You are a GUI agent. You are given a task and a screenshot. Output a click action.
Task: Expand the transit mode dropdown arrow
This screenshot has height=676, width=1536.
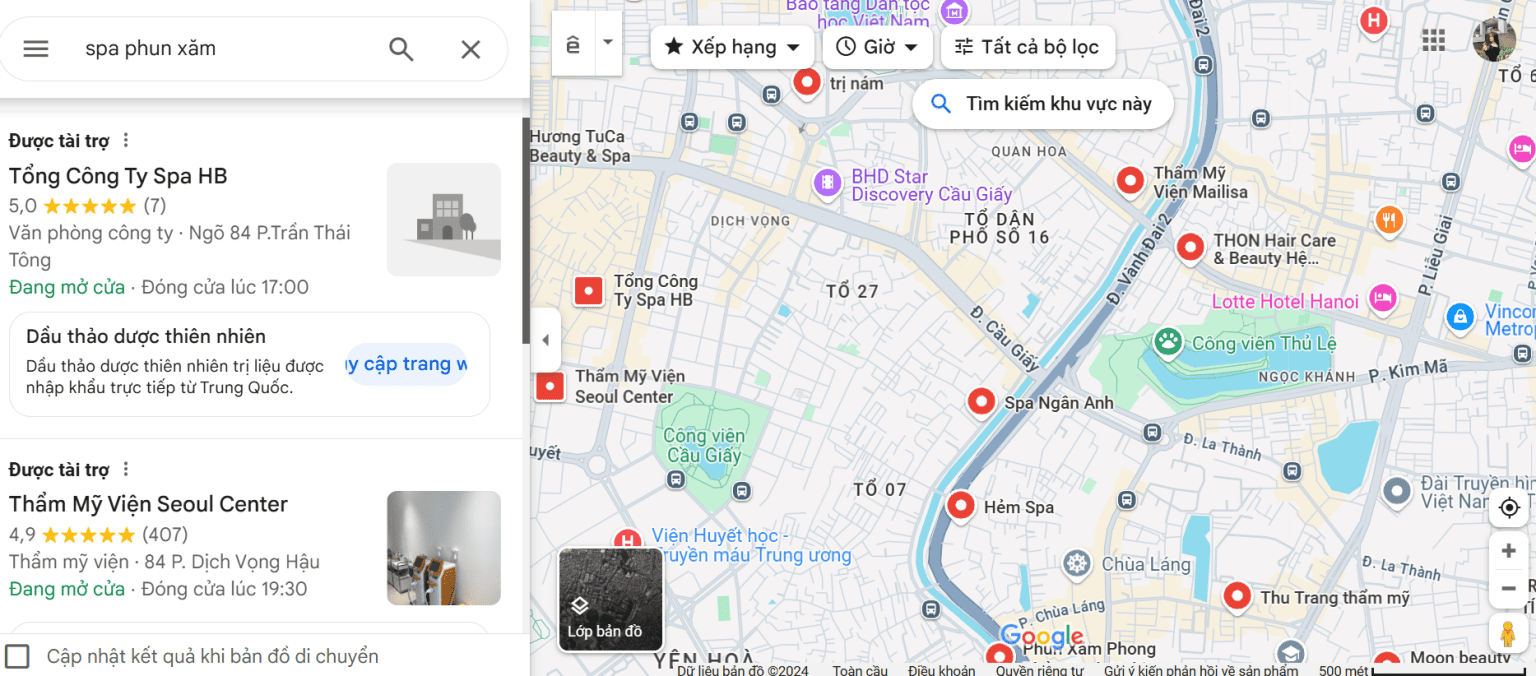pyautogui.click(x=607, y=44)
